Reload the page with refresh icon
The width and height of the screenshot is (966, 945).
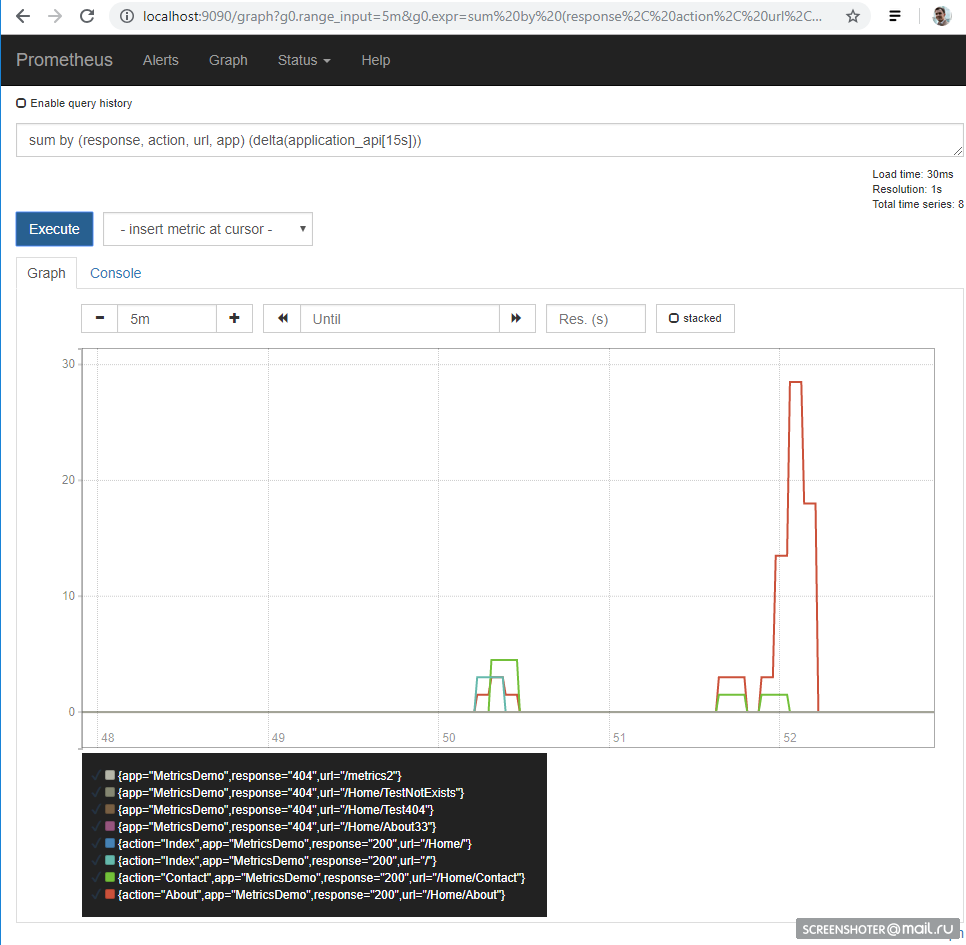coord(87,16)
